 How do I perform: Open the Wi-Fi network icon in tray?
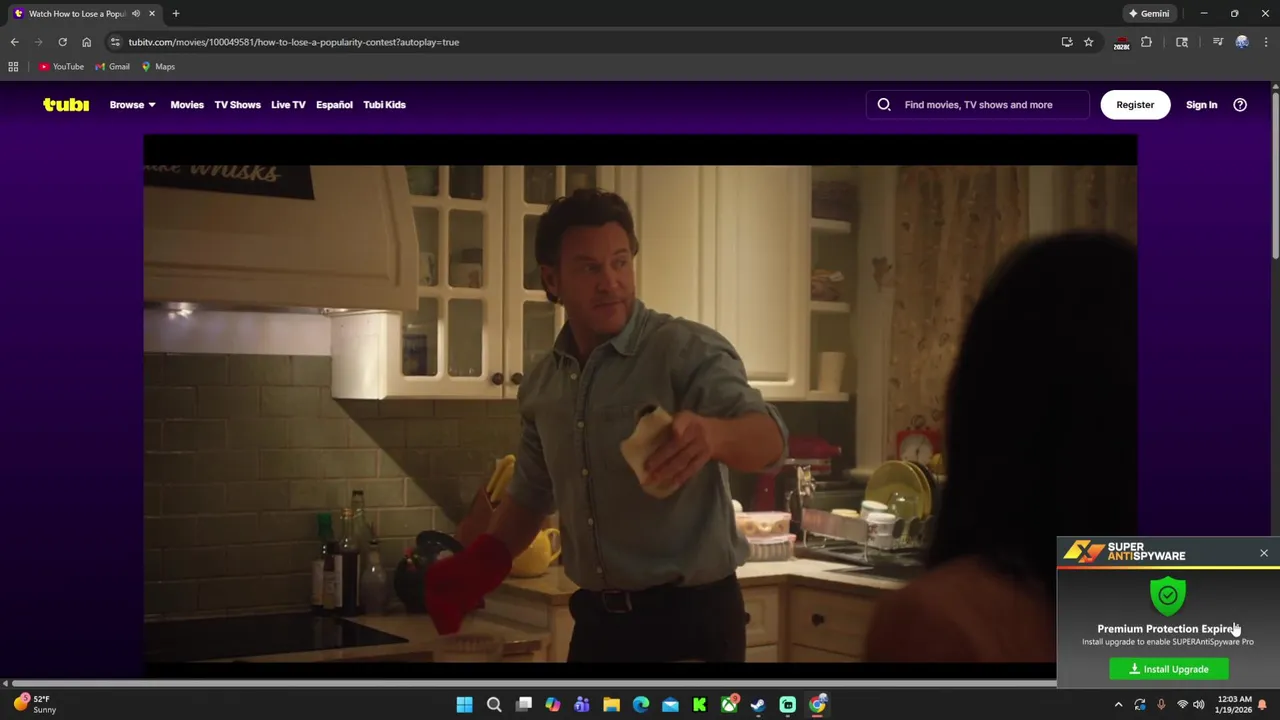(1182, 705)
